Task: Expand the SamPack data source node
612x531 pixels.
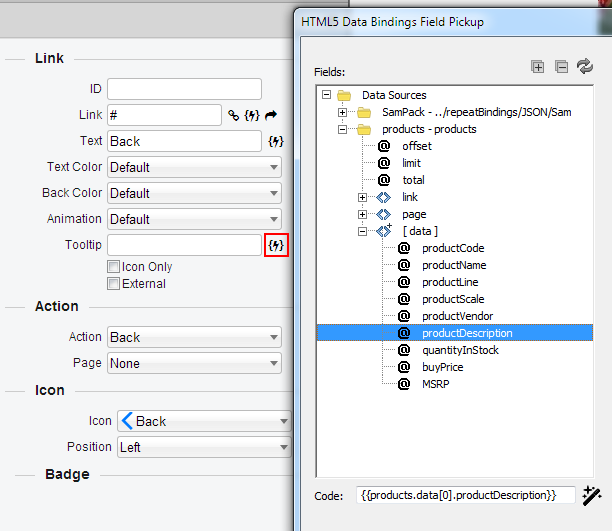Action: 342,112
